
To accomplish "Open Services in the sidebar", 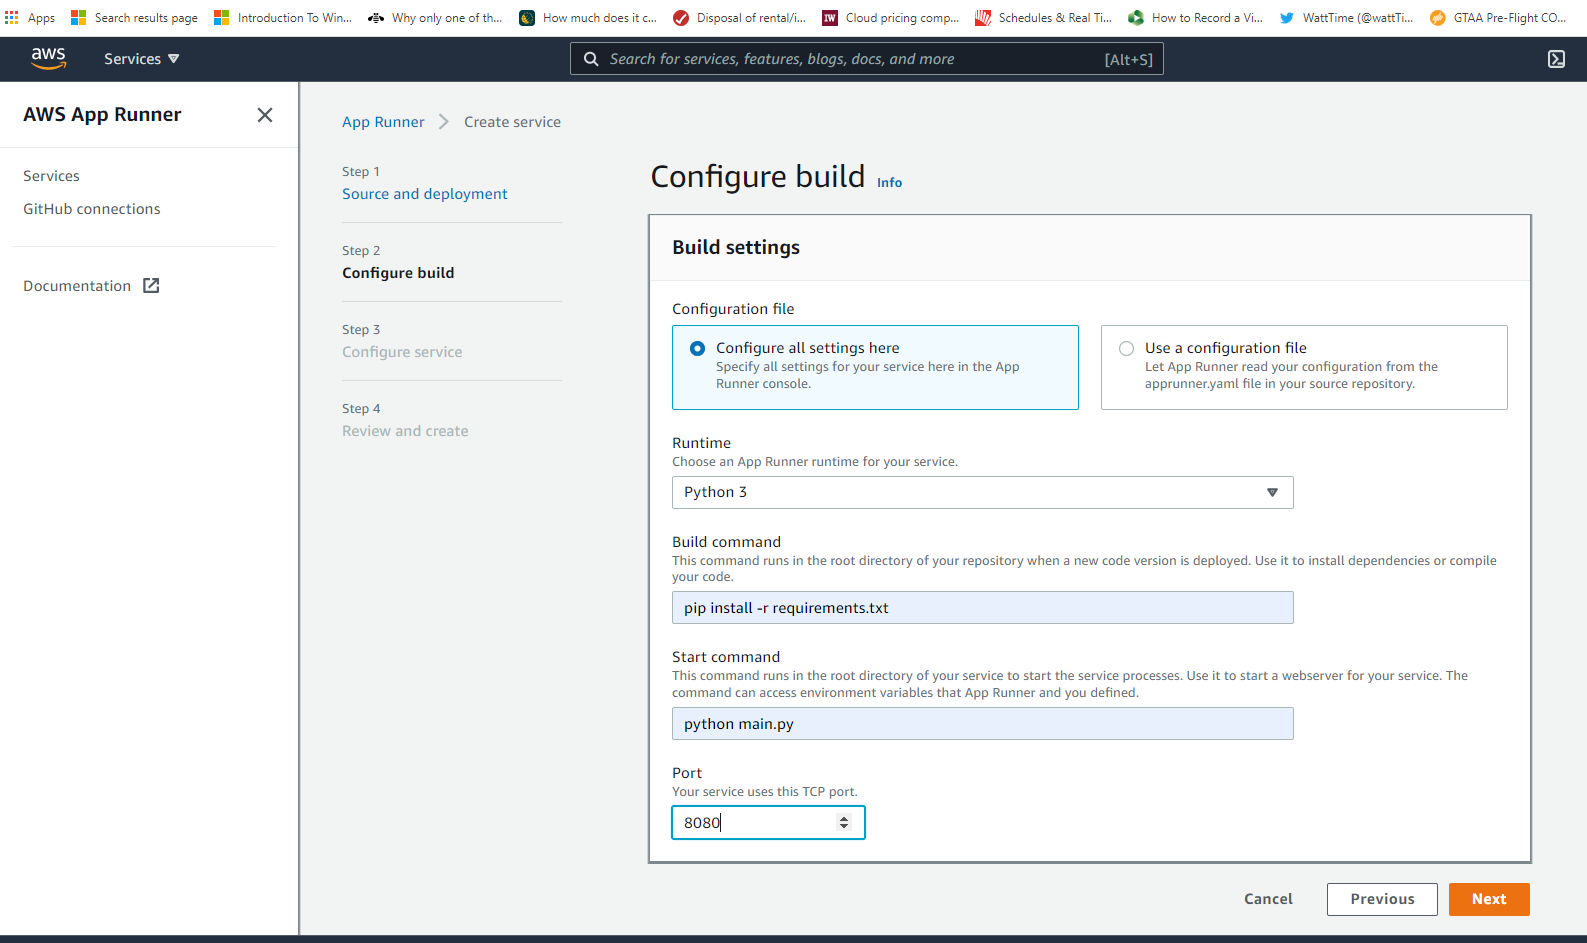I will click(51, 176).
